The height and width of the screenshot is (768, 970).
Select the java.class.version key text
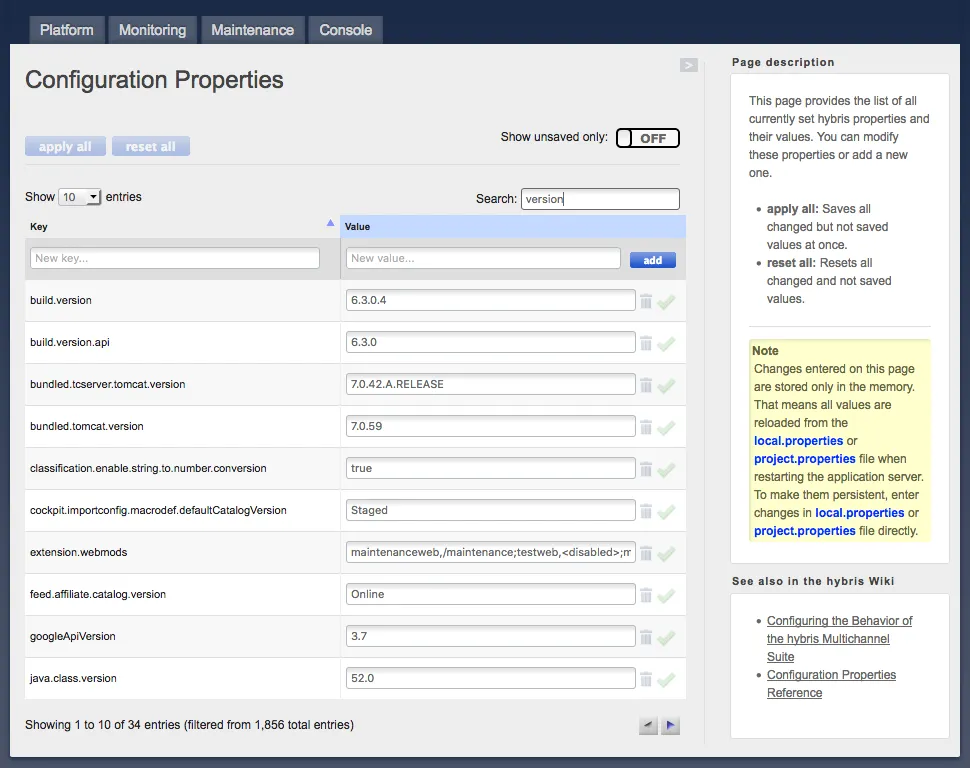(x=73, y=678)
